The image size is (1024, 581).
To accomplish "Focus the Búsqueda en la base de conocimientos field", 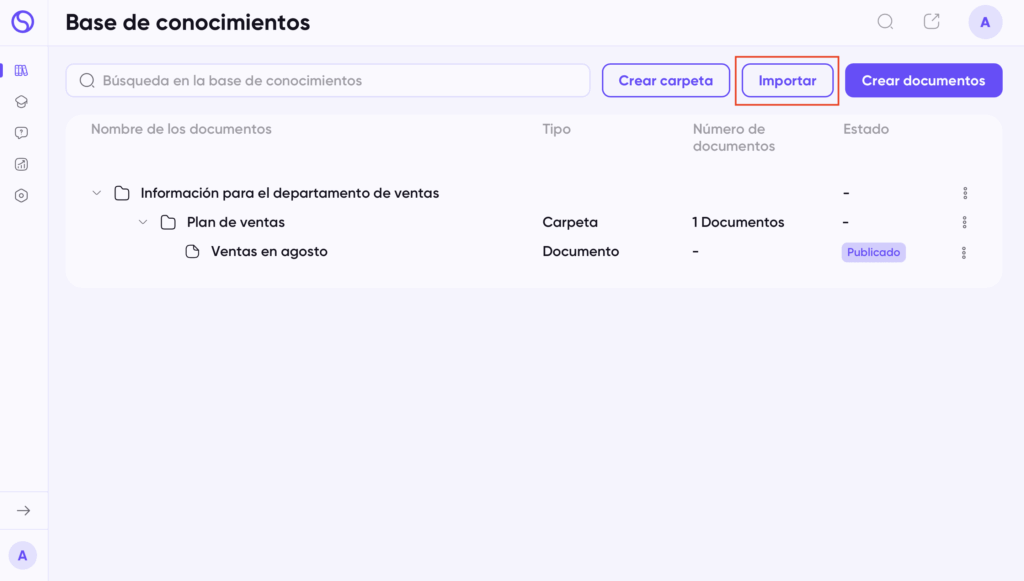I will click(328, 80).
